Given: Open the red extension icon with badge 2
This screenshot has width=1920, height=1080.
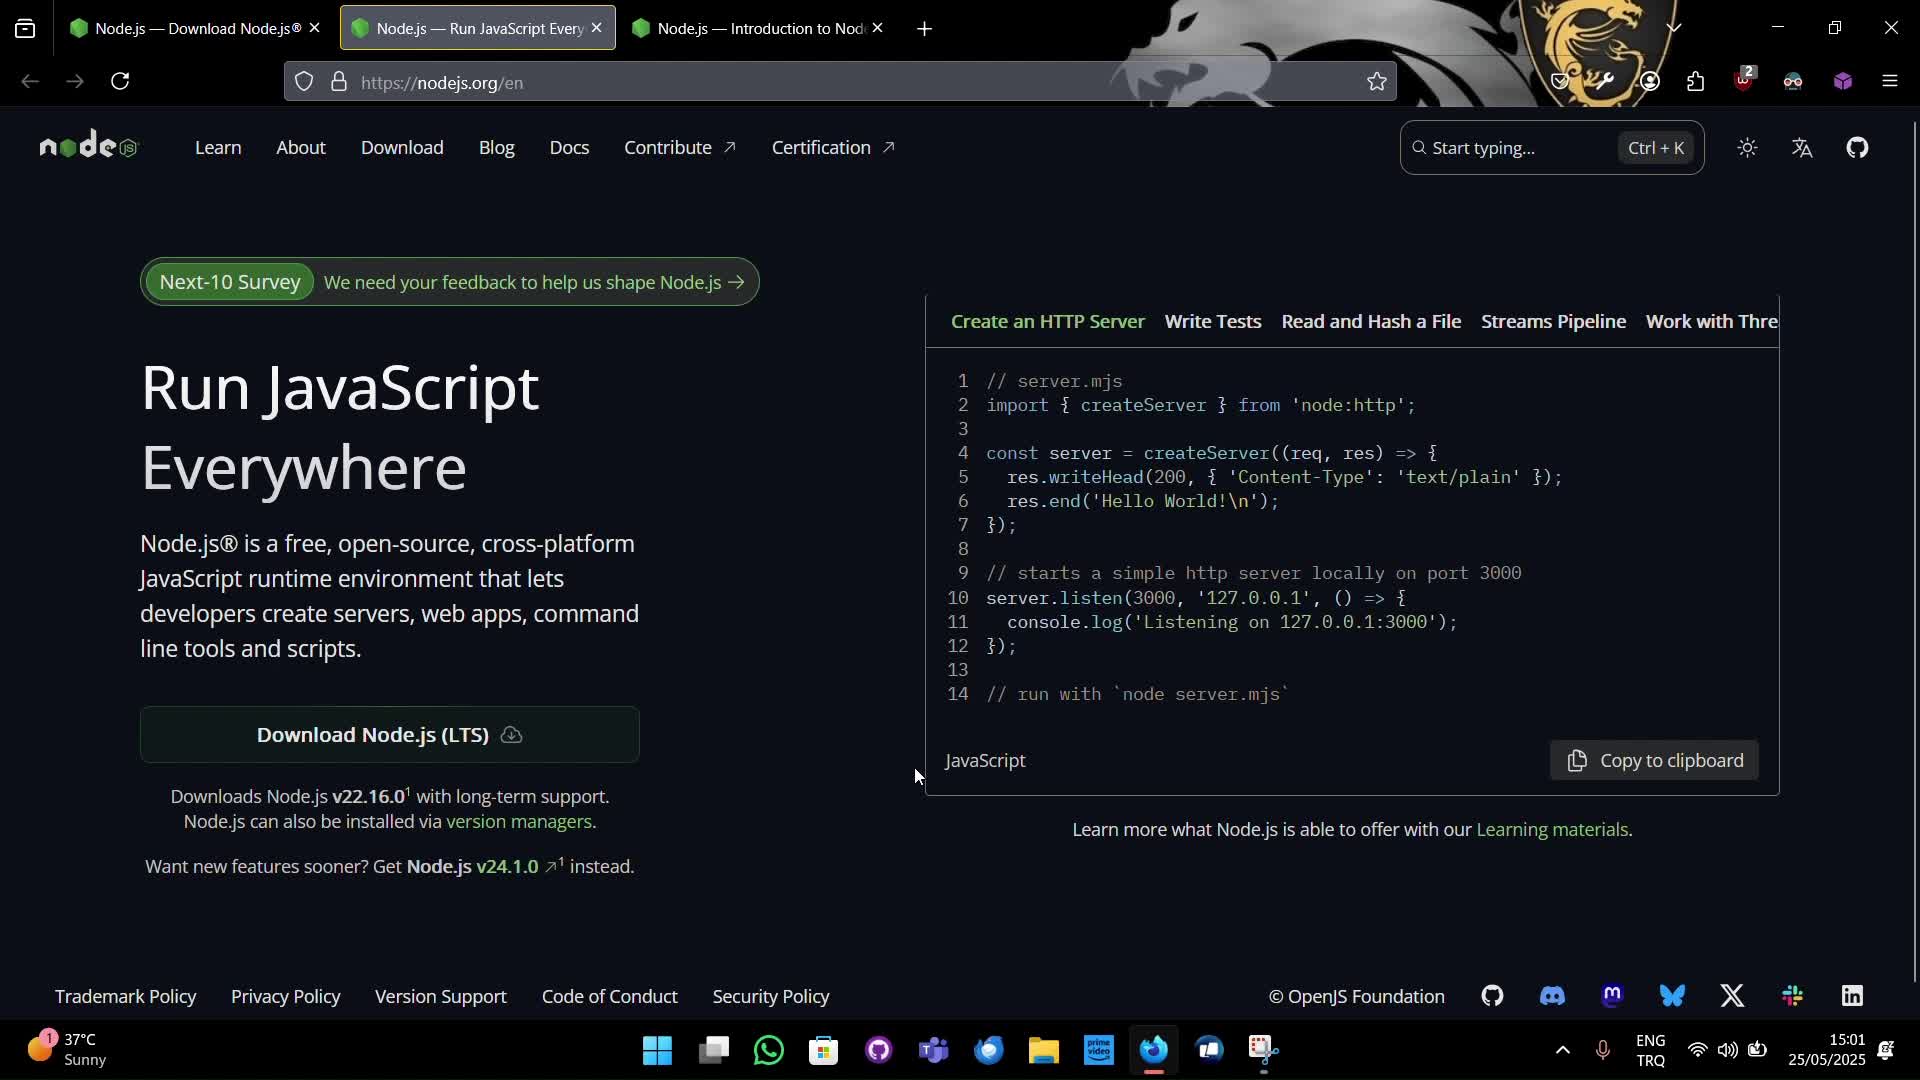Looking at the screenshot, I should pos(1744,80).
